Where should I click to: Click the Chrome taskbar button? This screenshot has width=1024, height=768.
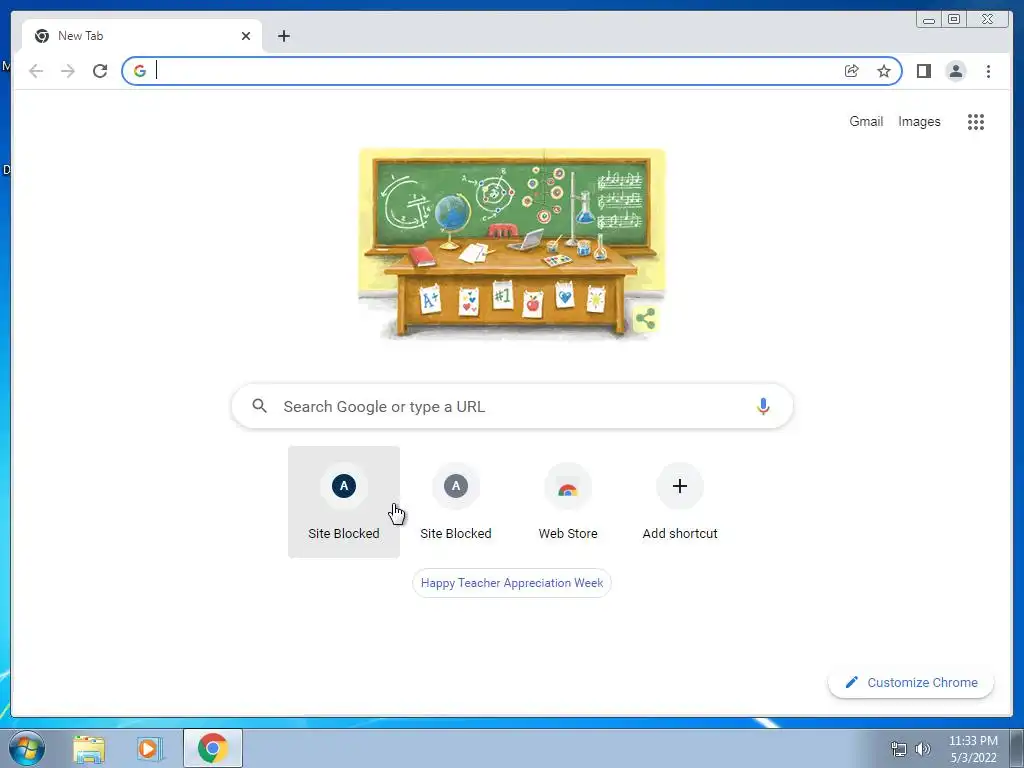point(212,748)
